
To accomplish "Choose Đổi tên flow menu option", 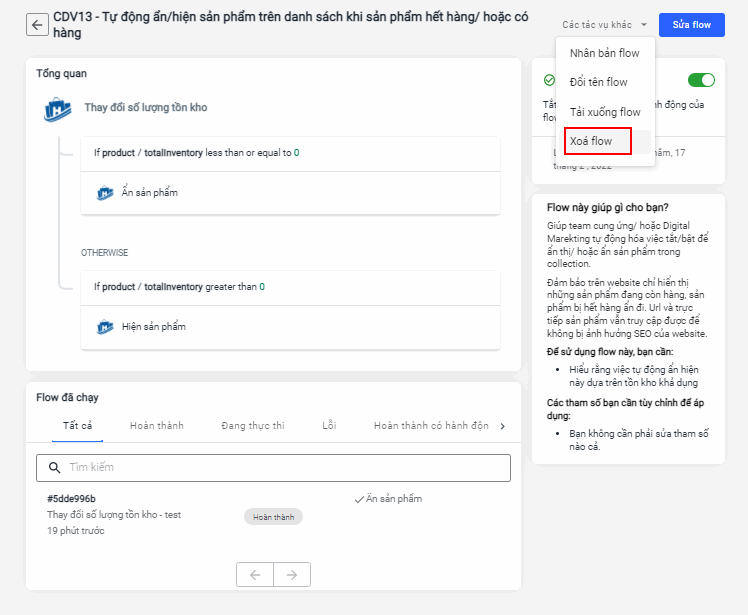I will coord(598,82).
